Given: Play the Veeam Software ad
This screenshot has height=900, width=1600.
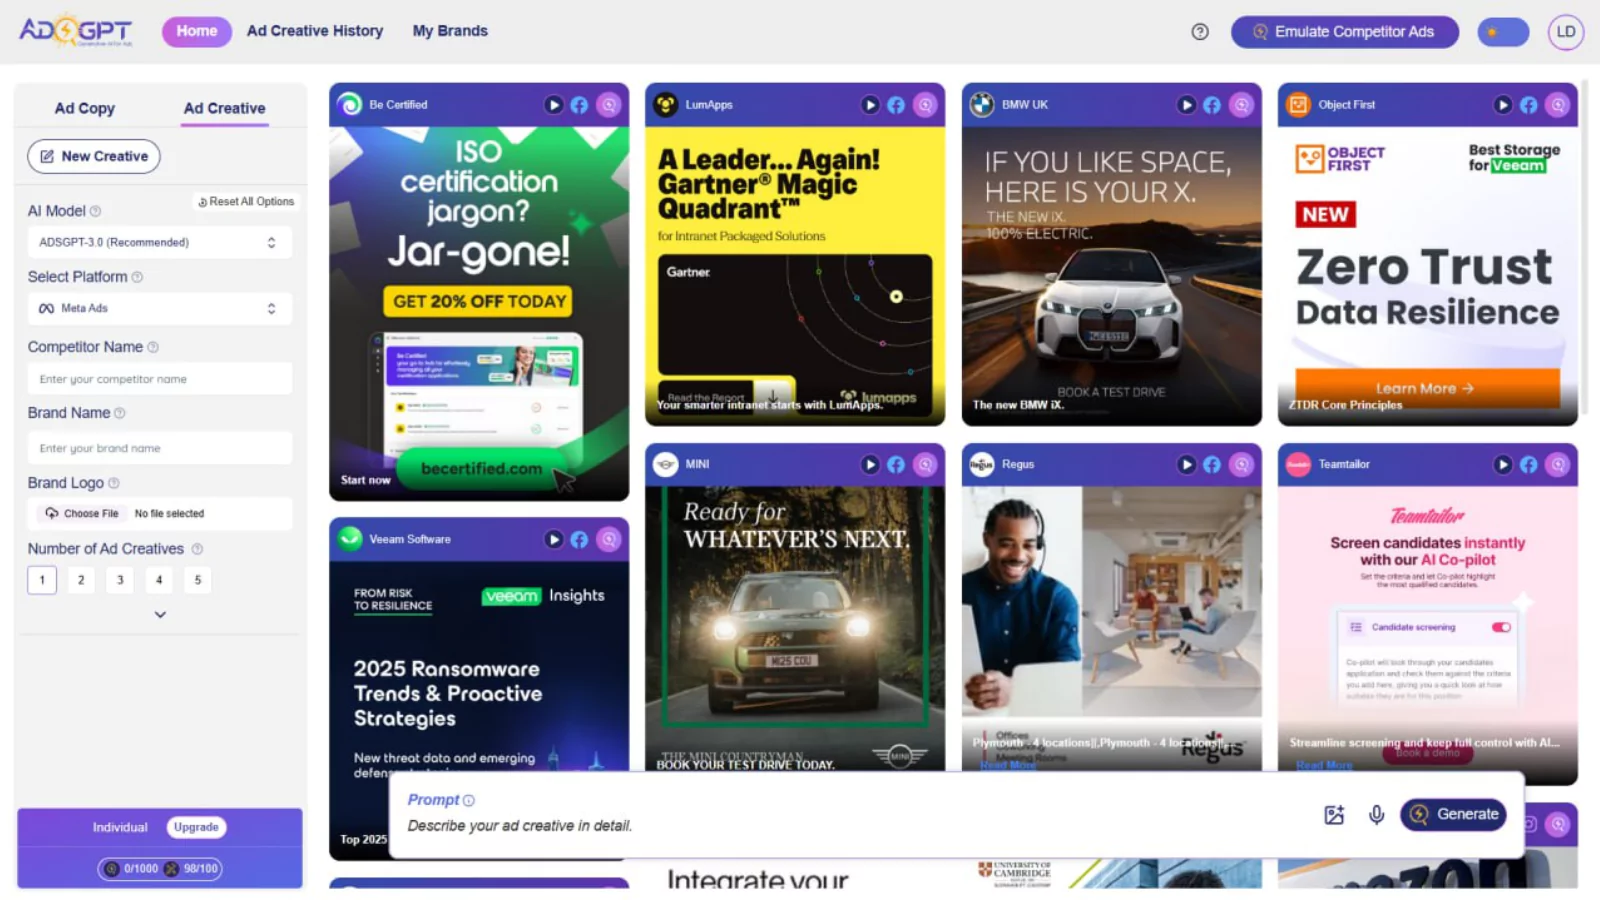Looking at the screenshot, I should pyautogui.click(x=553, y=540).
